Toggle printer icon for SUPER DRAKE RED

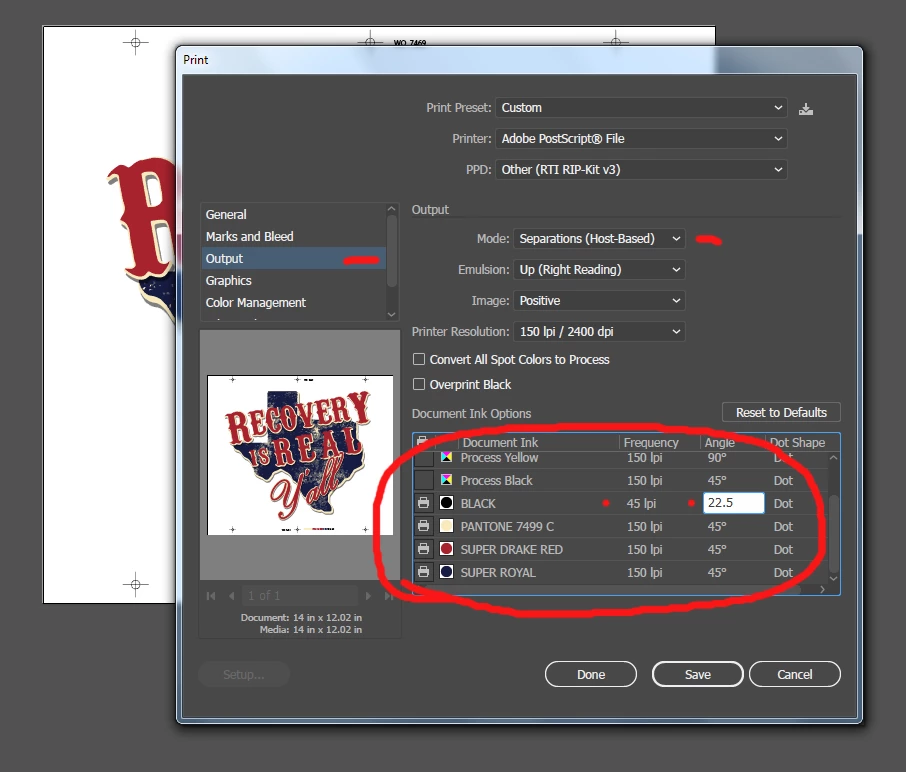coord(424,549)
